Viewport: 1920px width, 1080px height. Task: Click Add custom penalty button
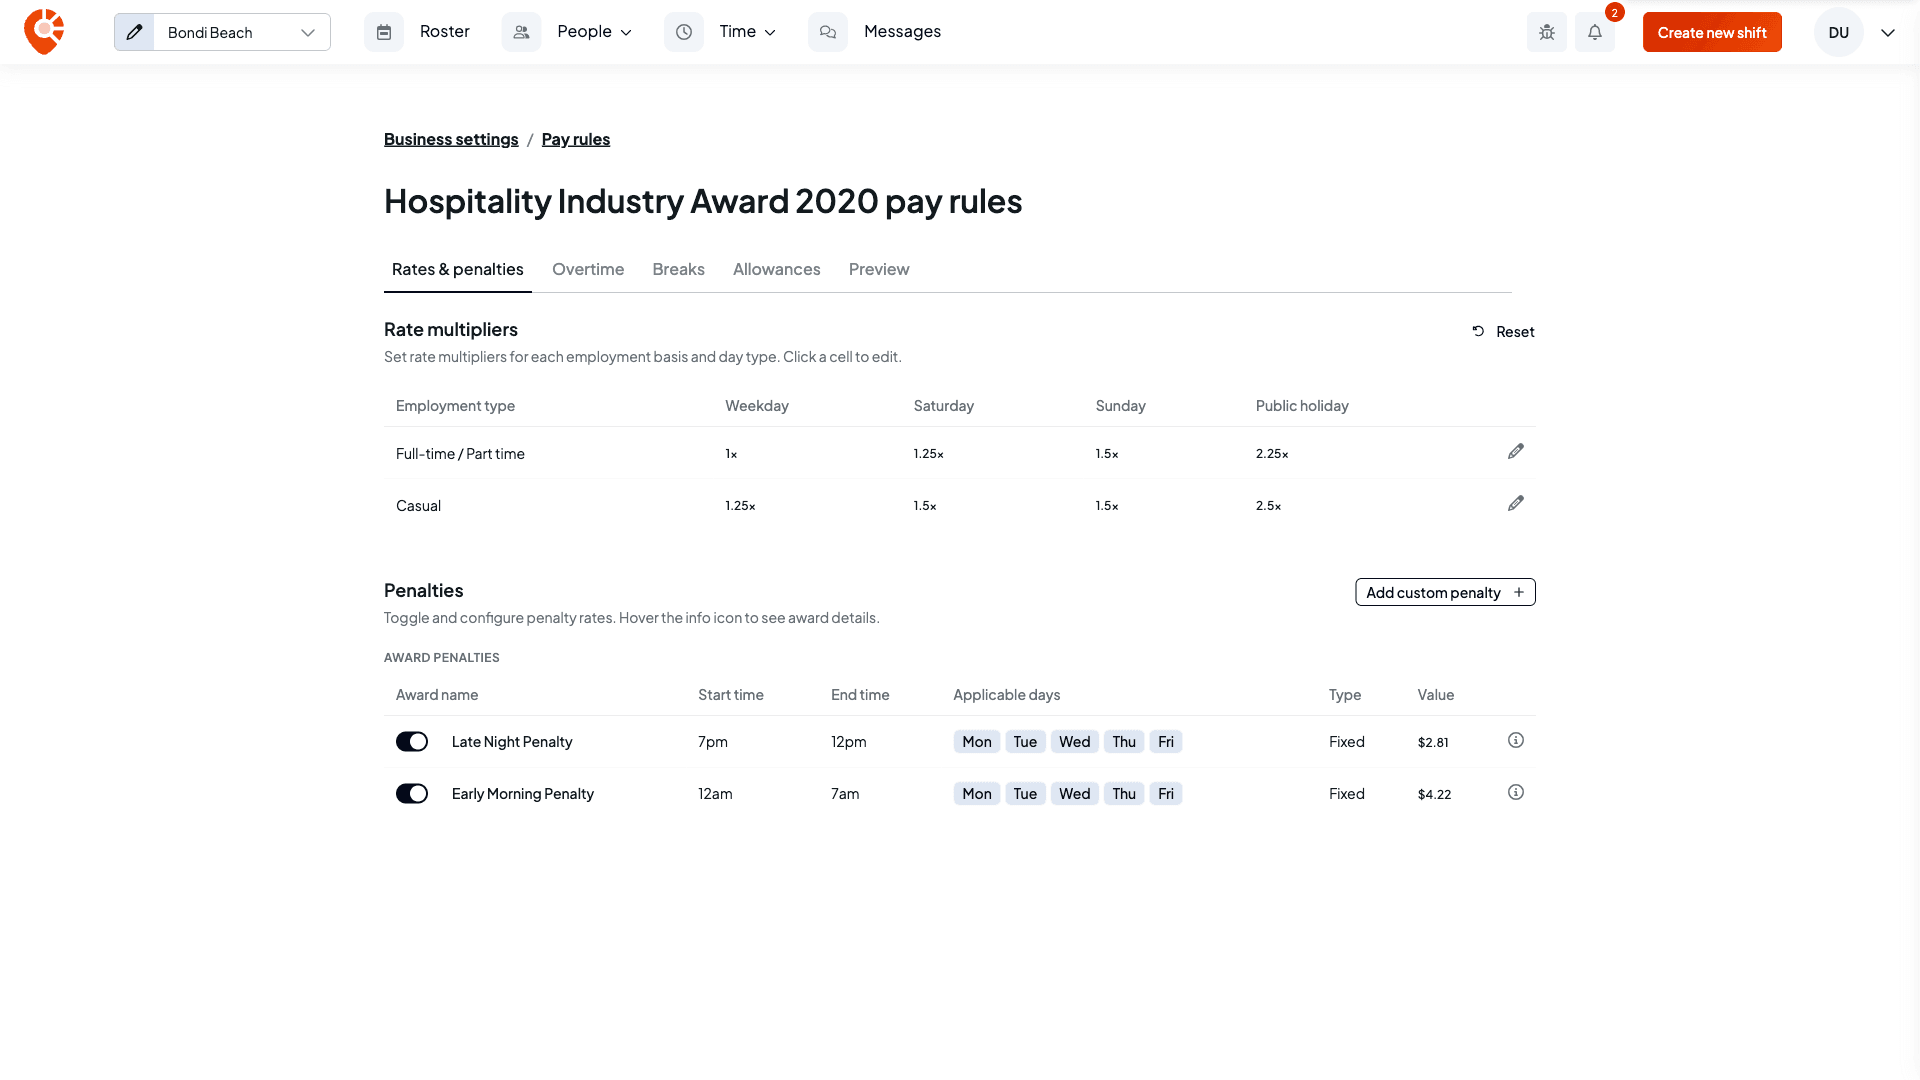click(1445, 592)
